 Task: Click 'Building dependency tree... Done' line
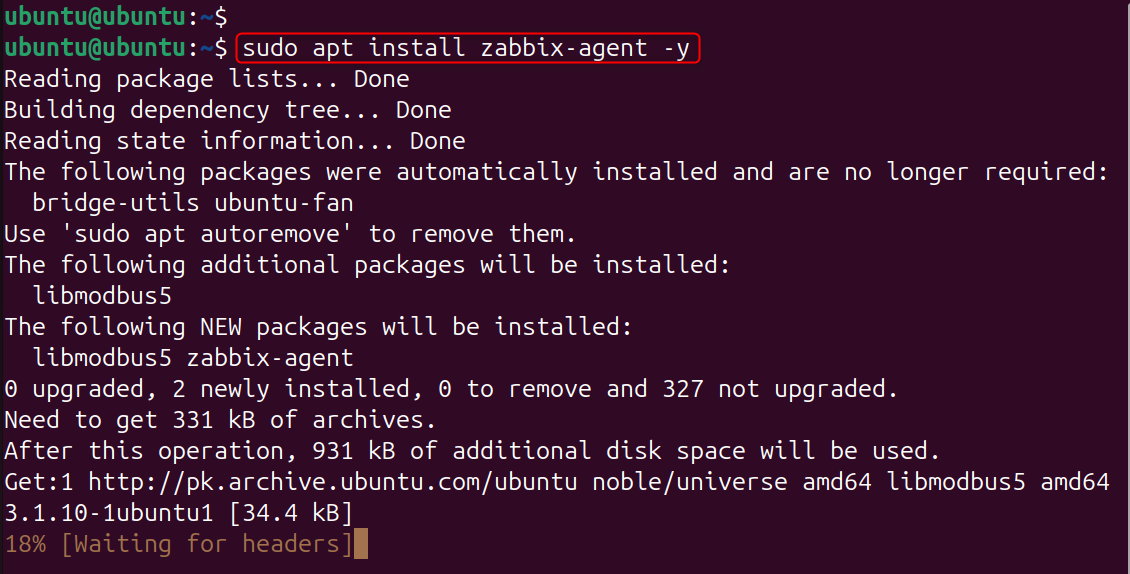point(227,109)
